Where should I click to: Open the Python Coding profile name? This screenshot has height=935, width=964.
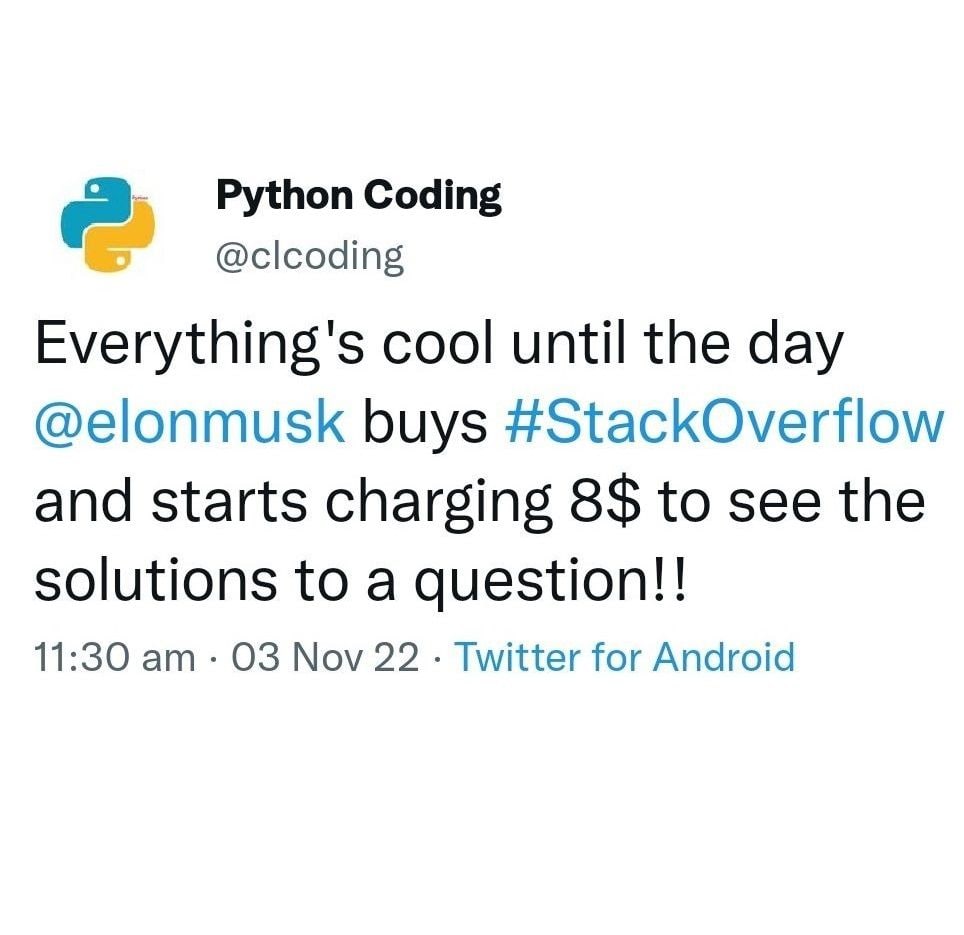tap(359, 196)
